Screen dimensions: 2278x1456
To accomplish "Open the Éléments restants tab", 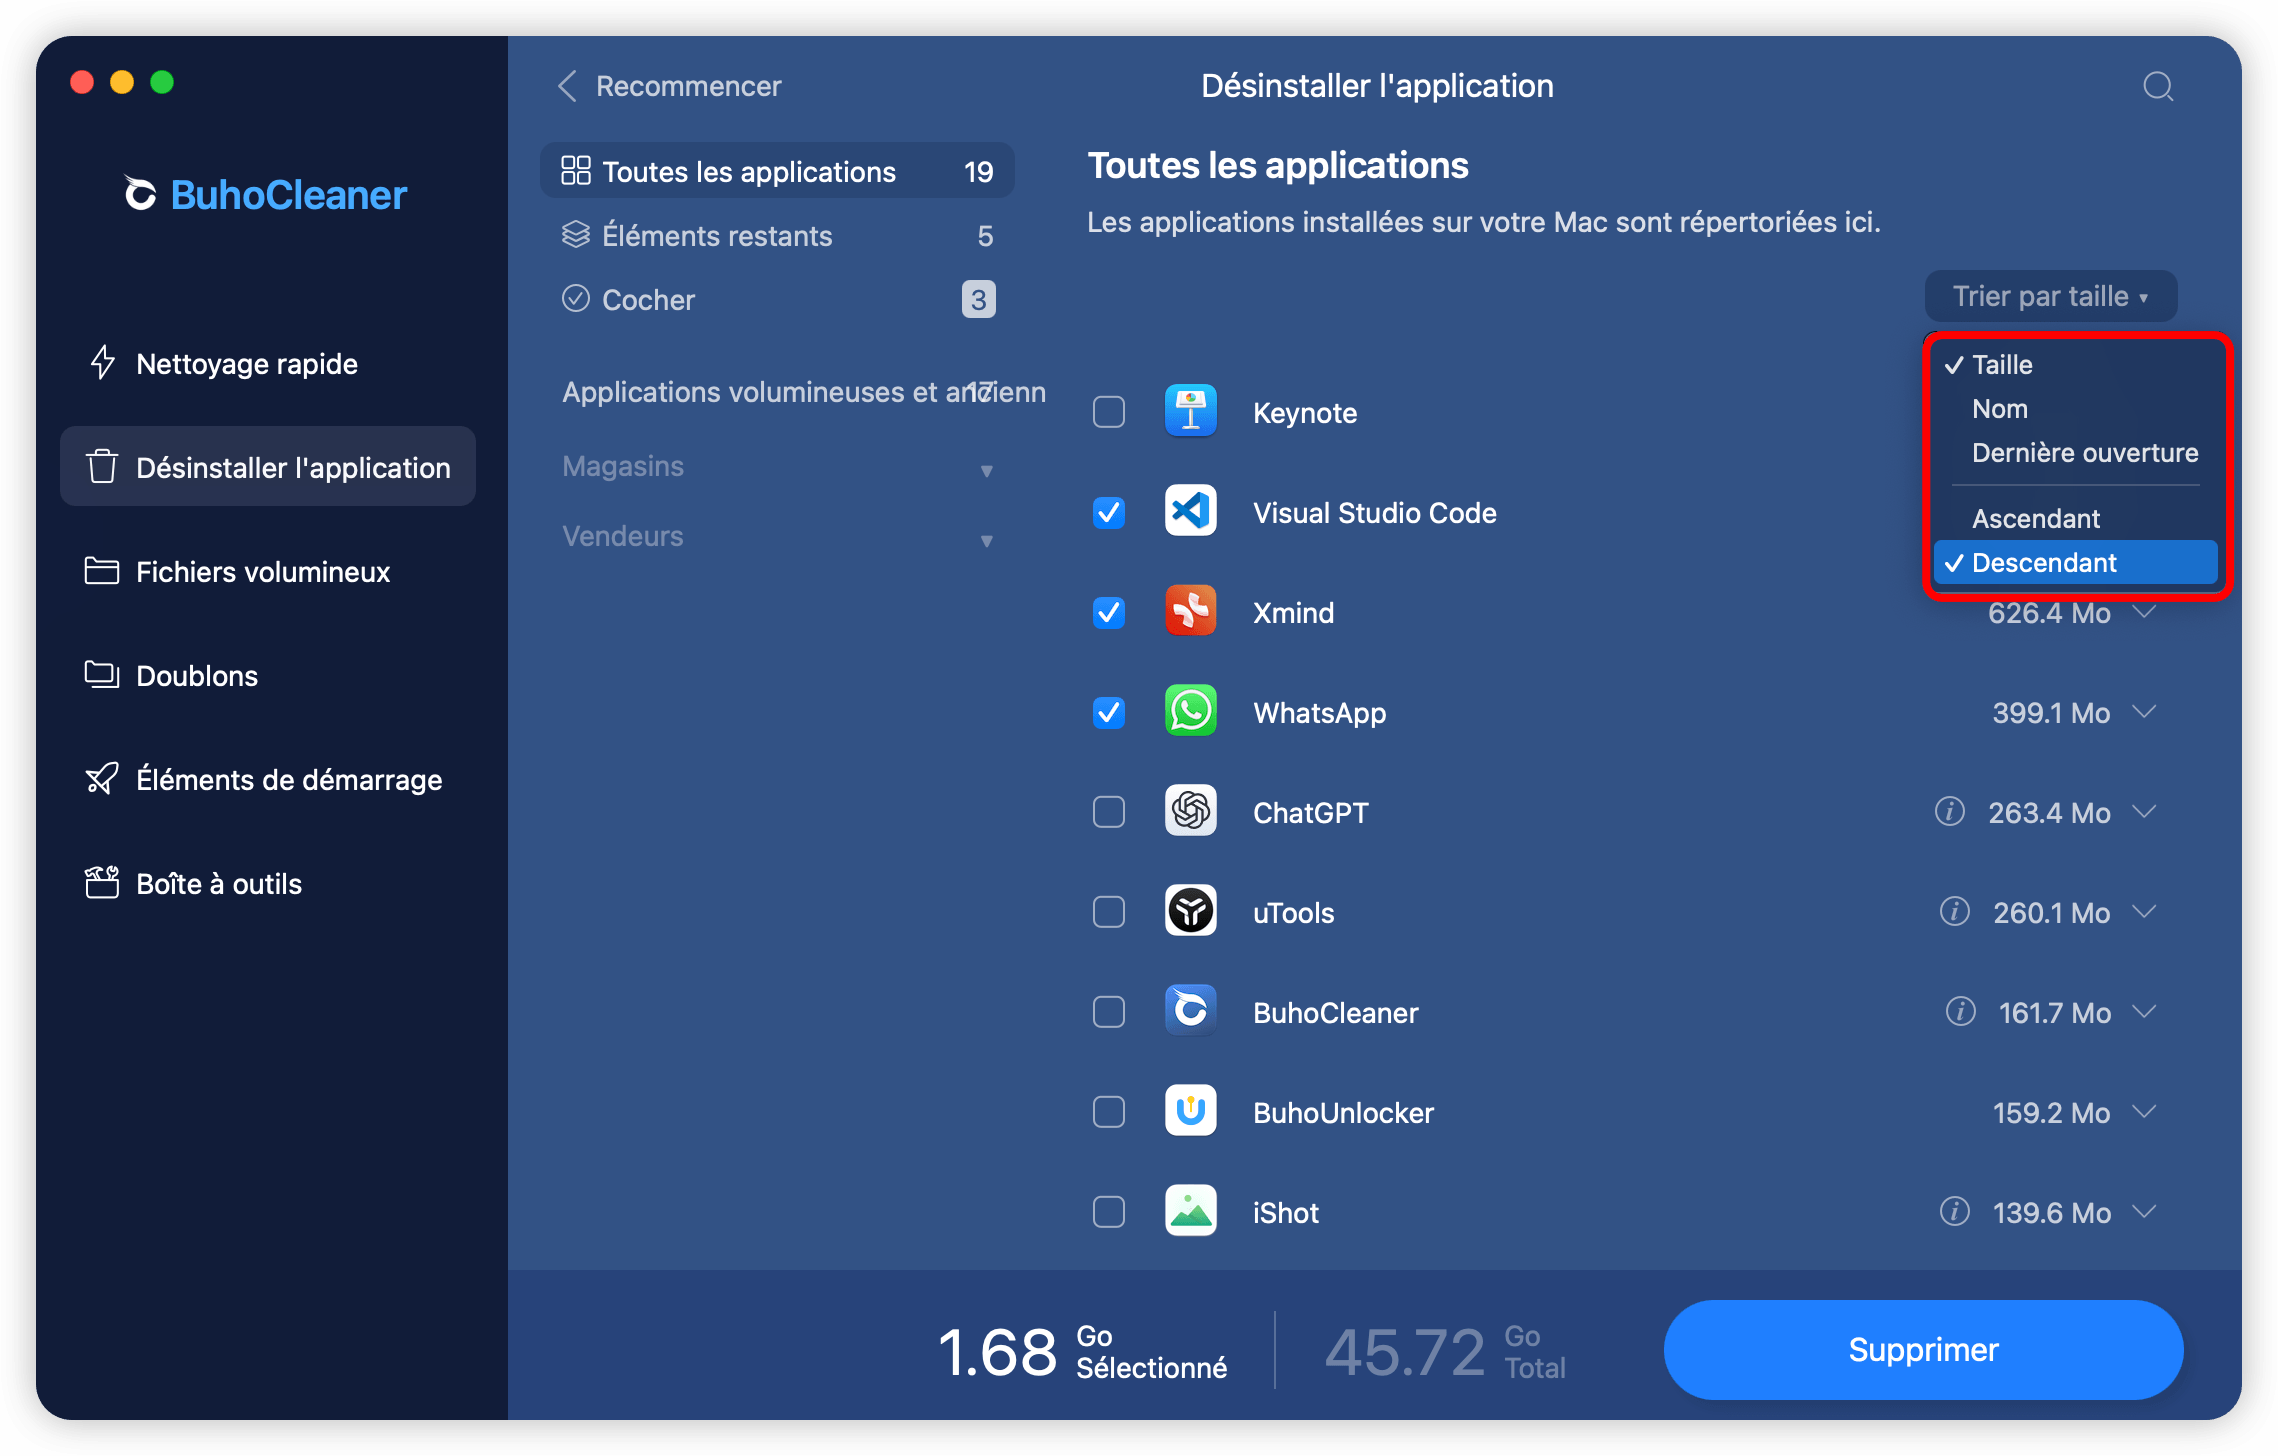I will click(777, 235).
